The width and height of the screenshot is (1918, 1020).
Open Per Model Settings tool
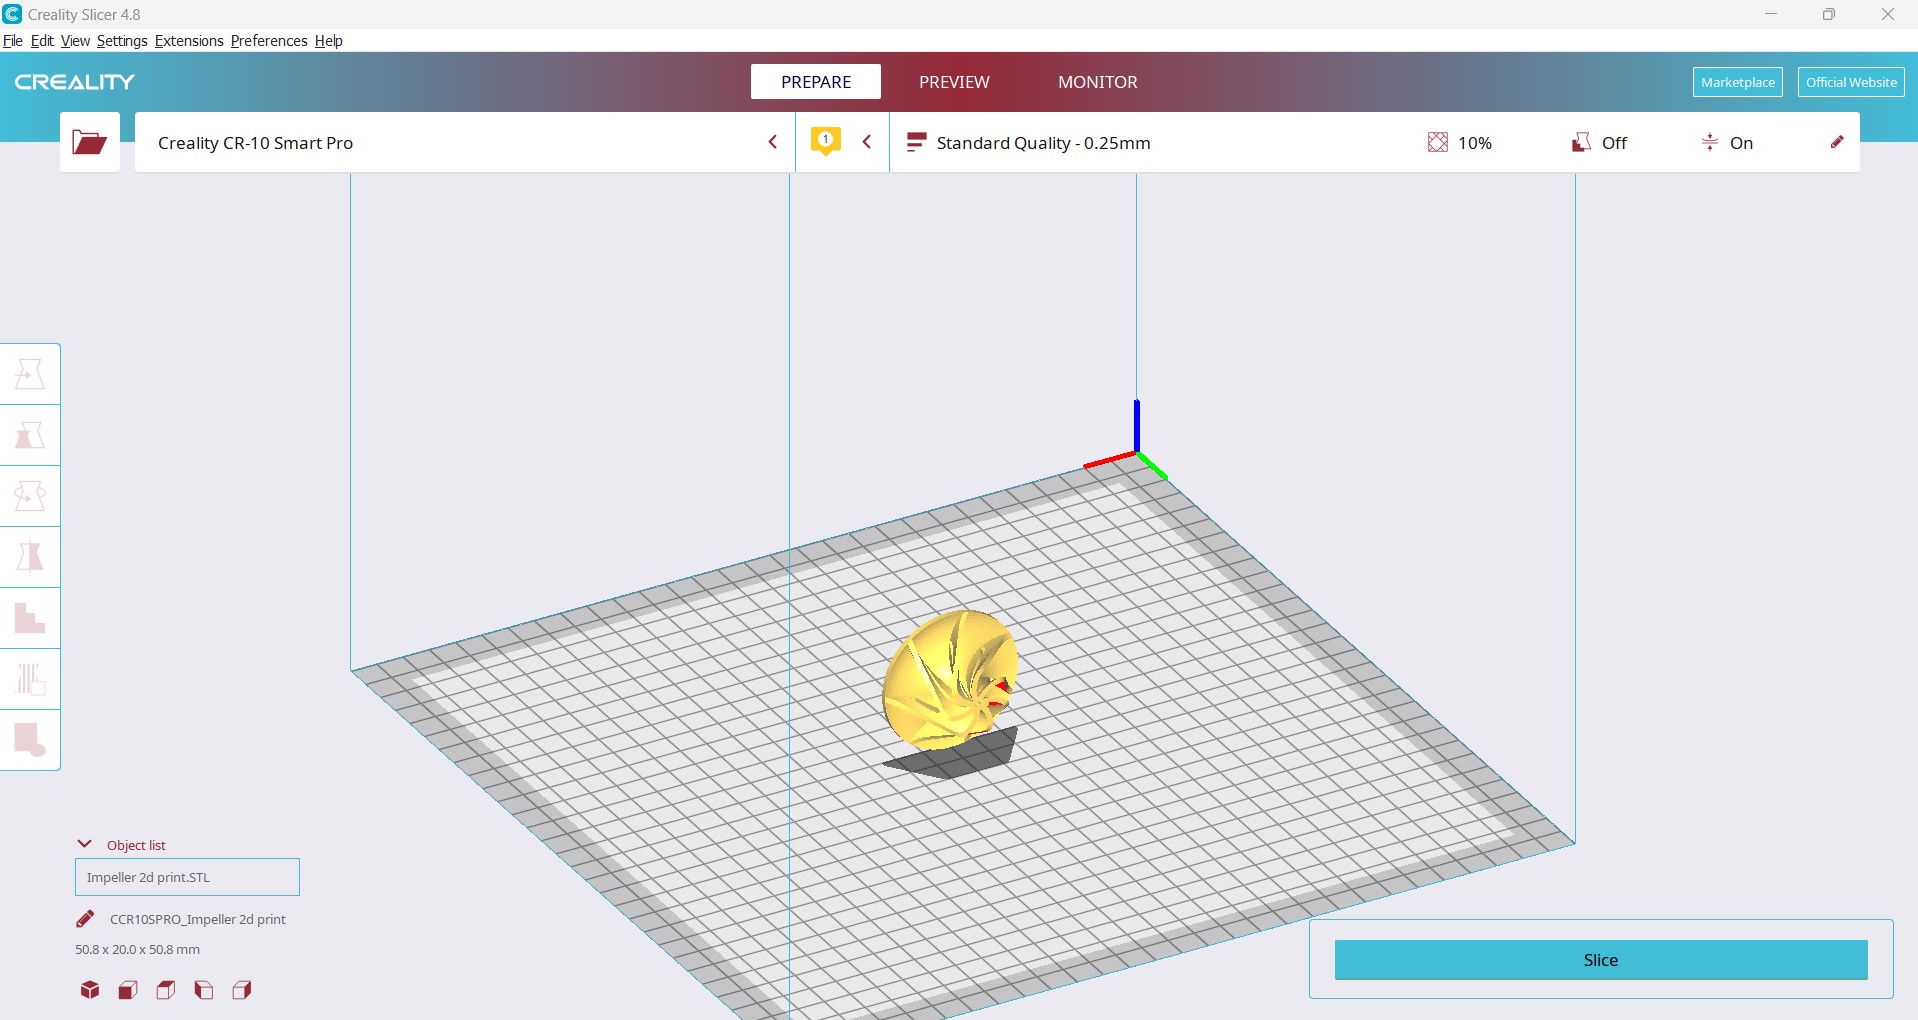tap(30, 618)
